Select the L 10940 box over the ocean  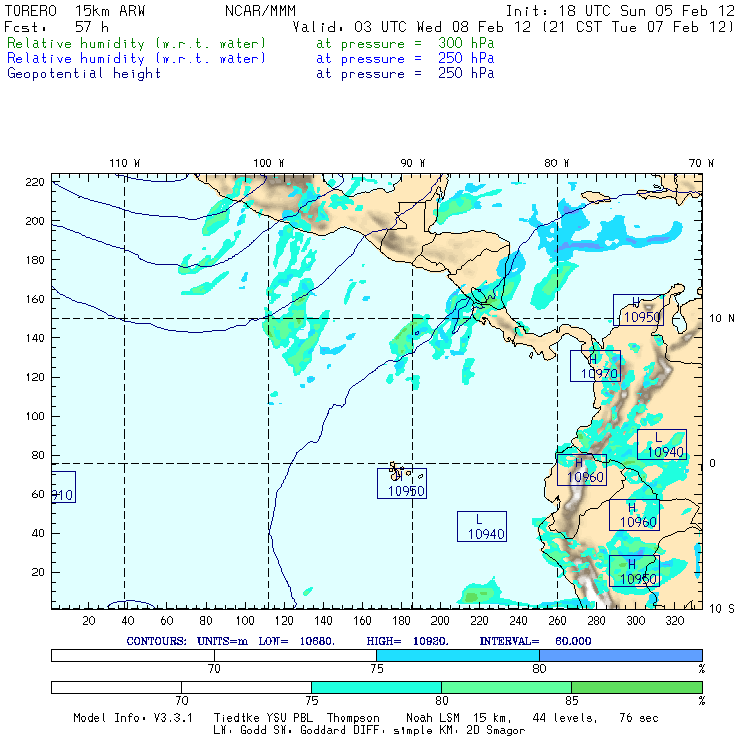481,526
